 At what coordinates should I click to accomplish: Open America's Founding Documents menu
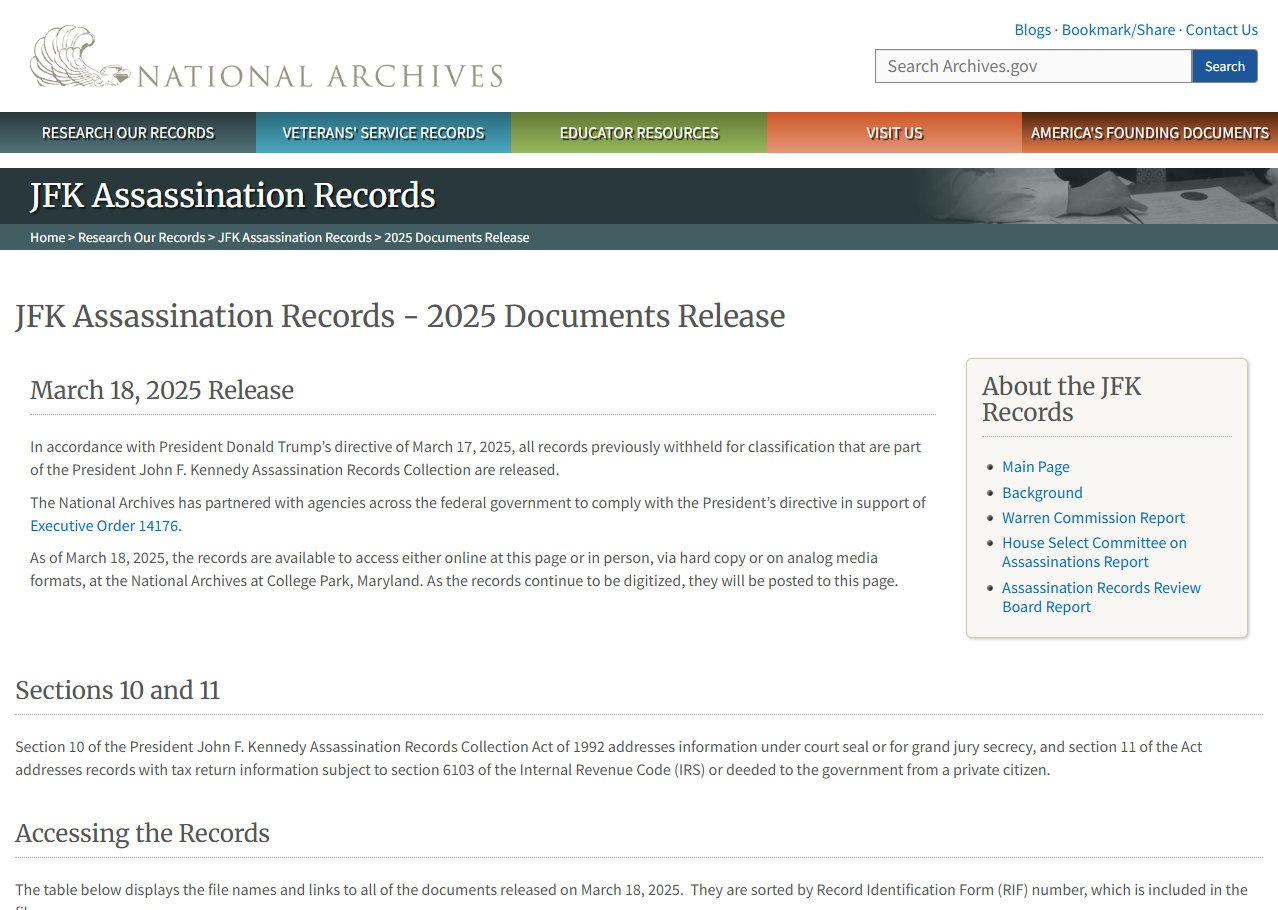pos(1149,133)
